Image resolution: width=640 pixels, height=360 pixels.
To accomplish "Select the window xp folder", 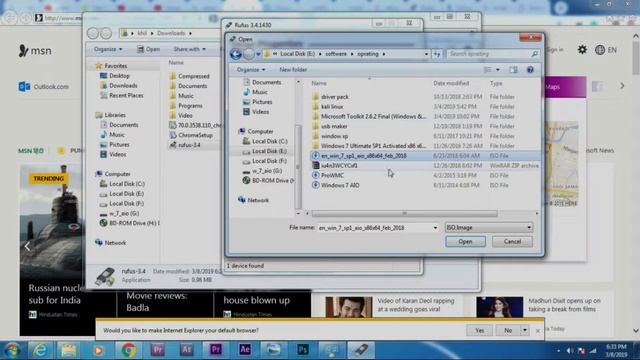I will 334,136.
